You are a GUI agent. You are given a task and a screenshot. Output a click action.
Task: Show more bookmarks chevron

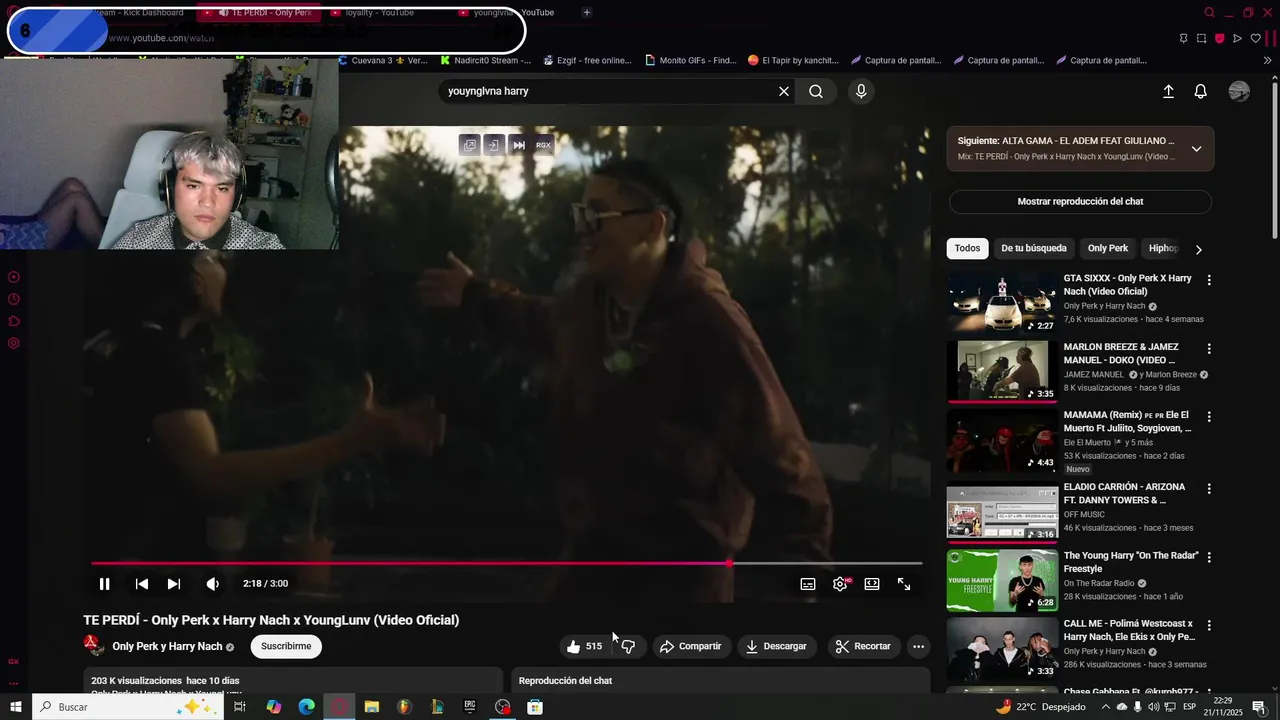click(1268, 60)
